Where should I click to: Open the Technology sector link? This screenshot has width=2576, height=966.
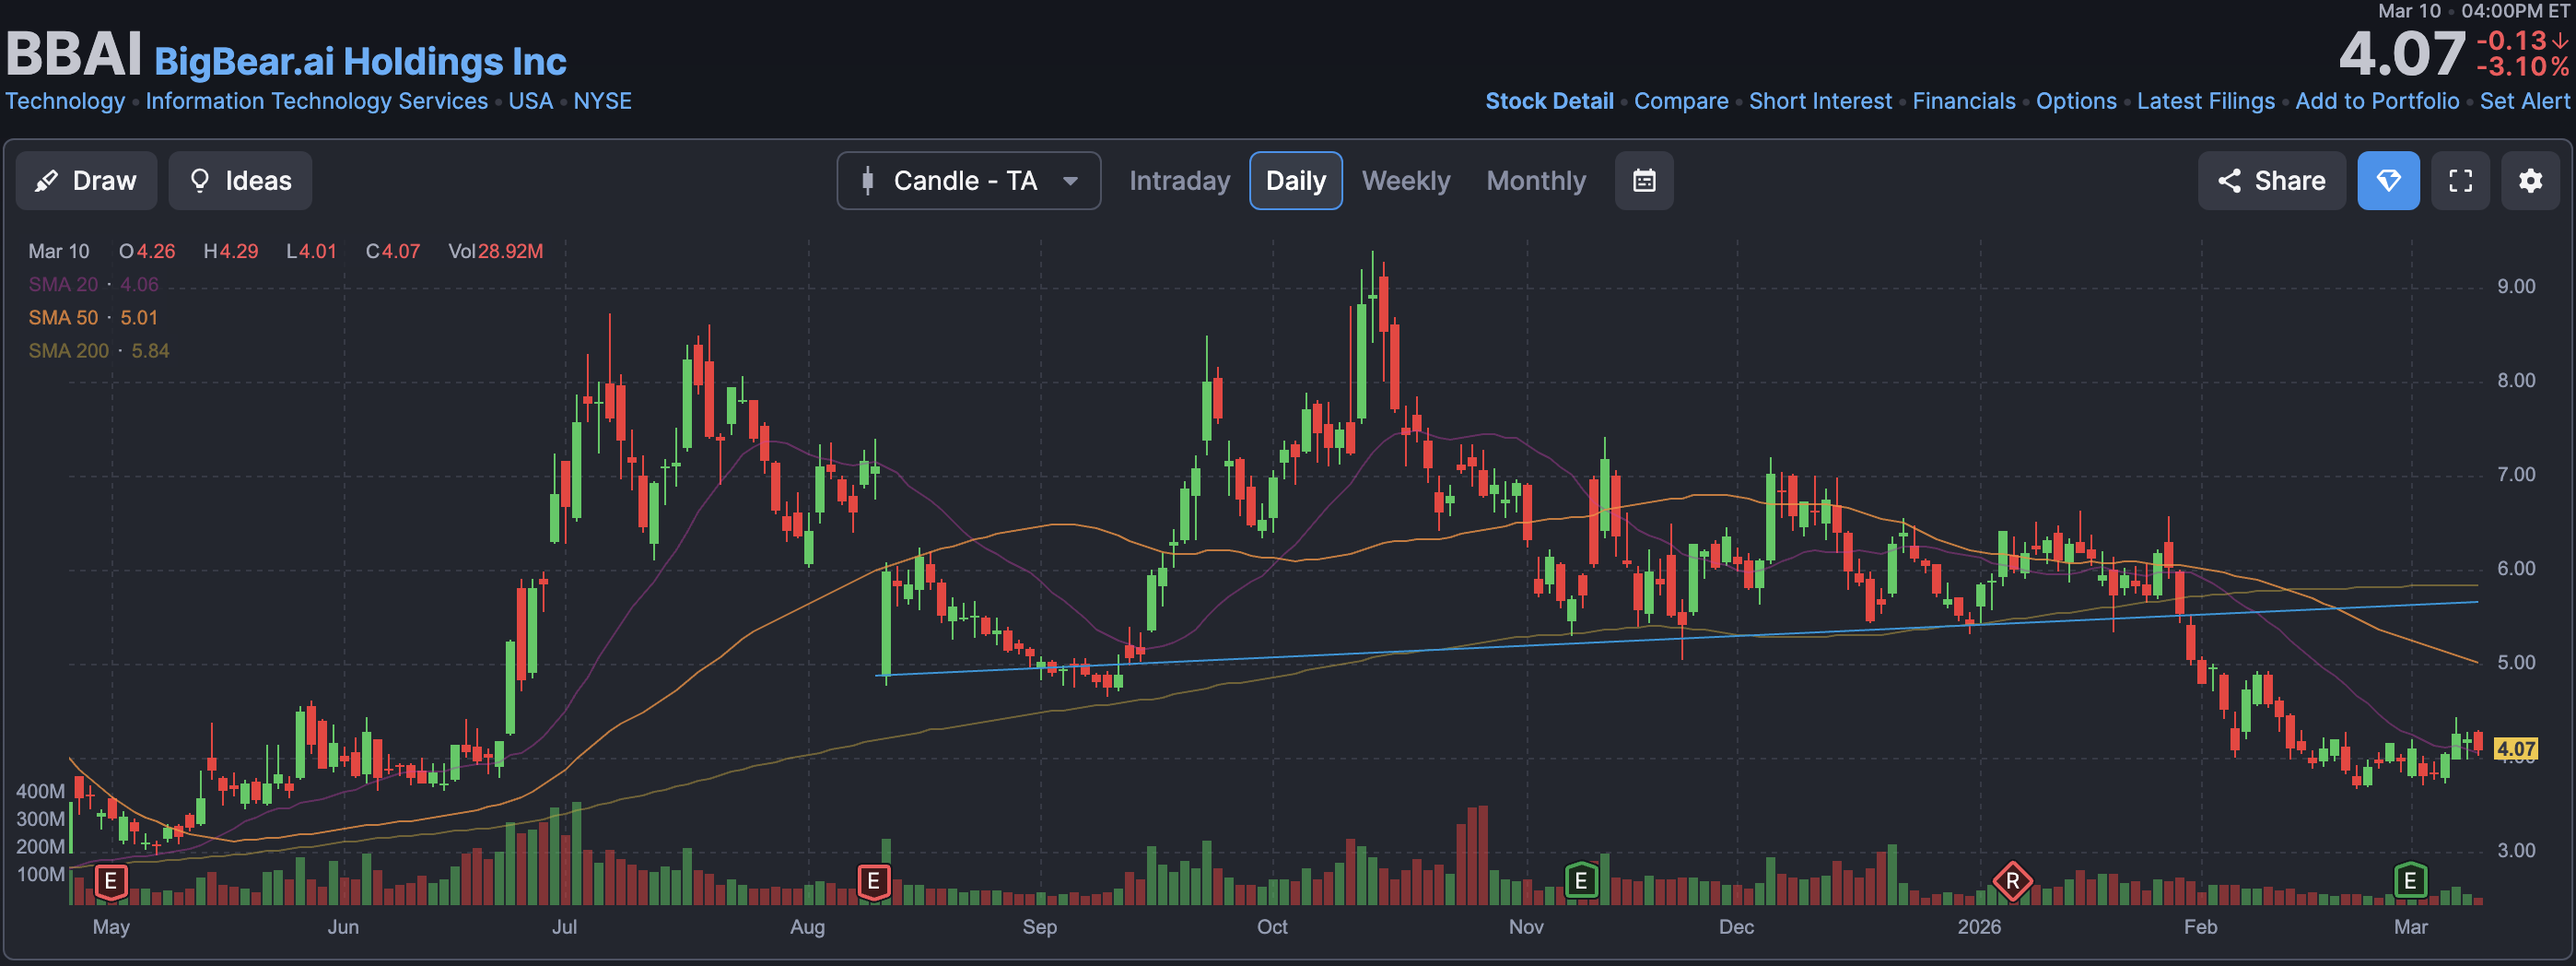65,101
